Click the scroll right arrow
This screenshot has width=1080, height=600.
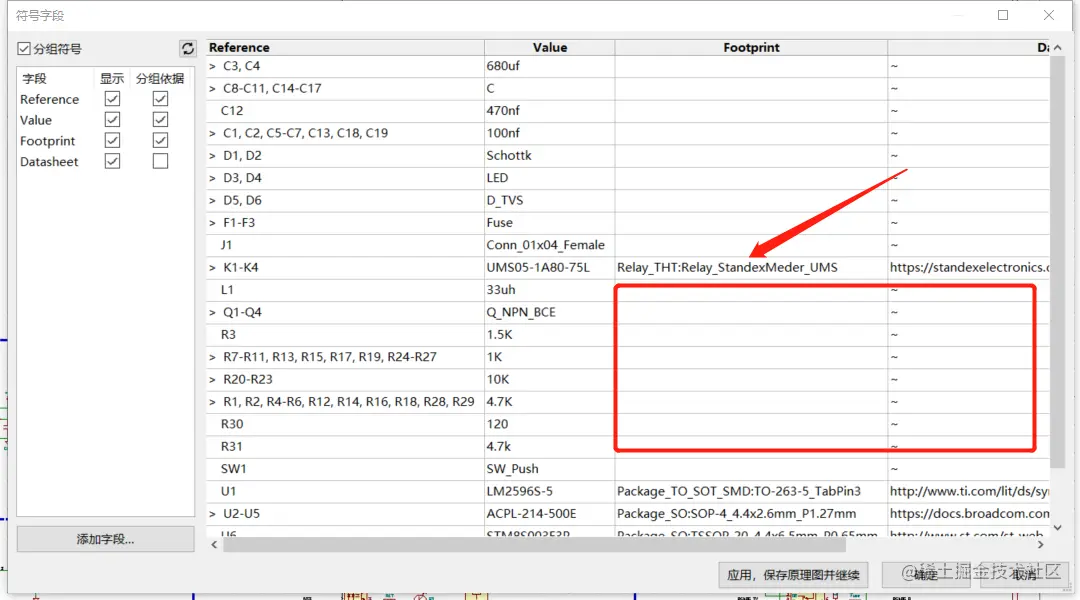pyautogui.click(x=1040, y=544)
